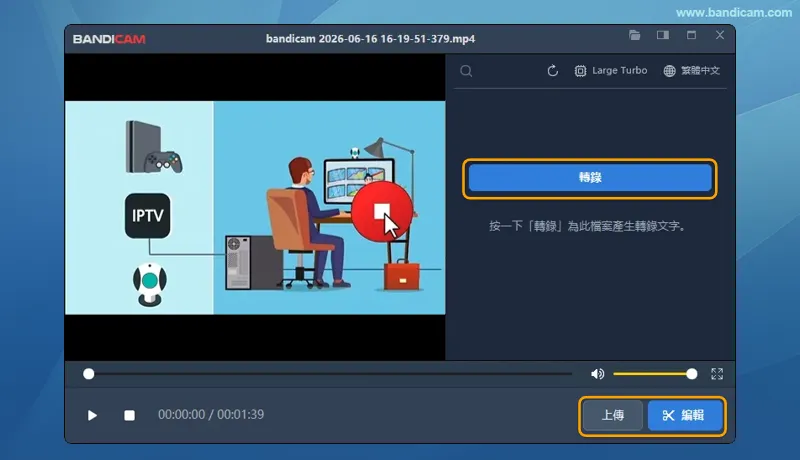This screenshot has width=800, height=460.
Task: Open the 編輯 edit button
Action: pyautogui.click(x=684, y=415)
